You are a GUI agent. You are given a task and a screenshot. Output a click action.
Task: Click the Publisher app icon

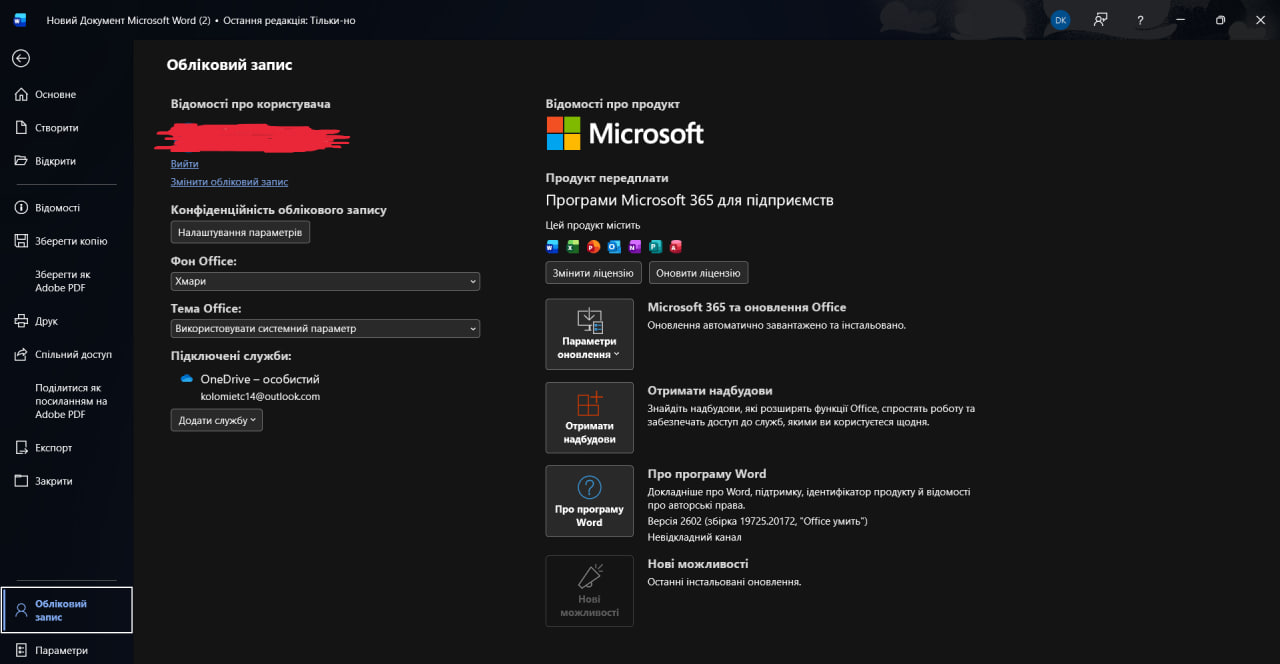pyautogui.click(x=655, y=246)
